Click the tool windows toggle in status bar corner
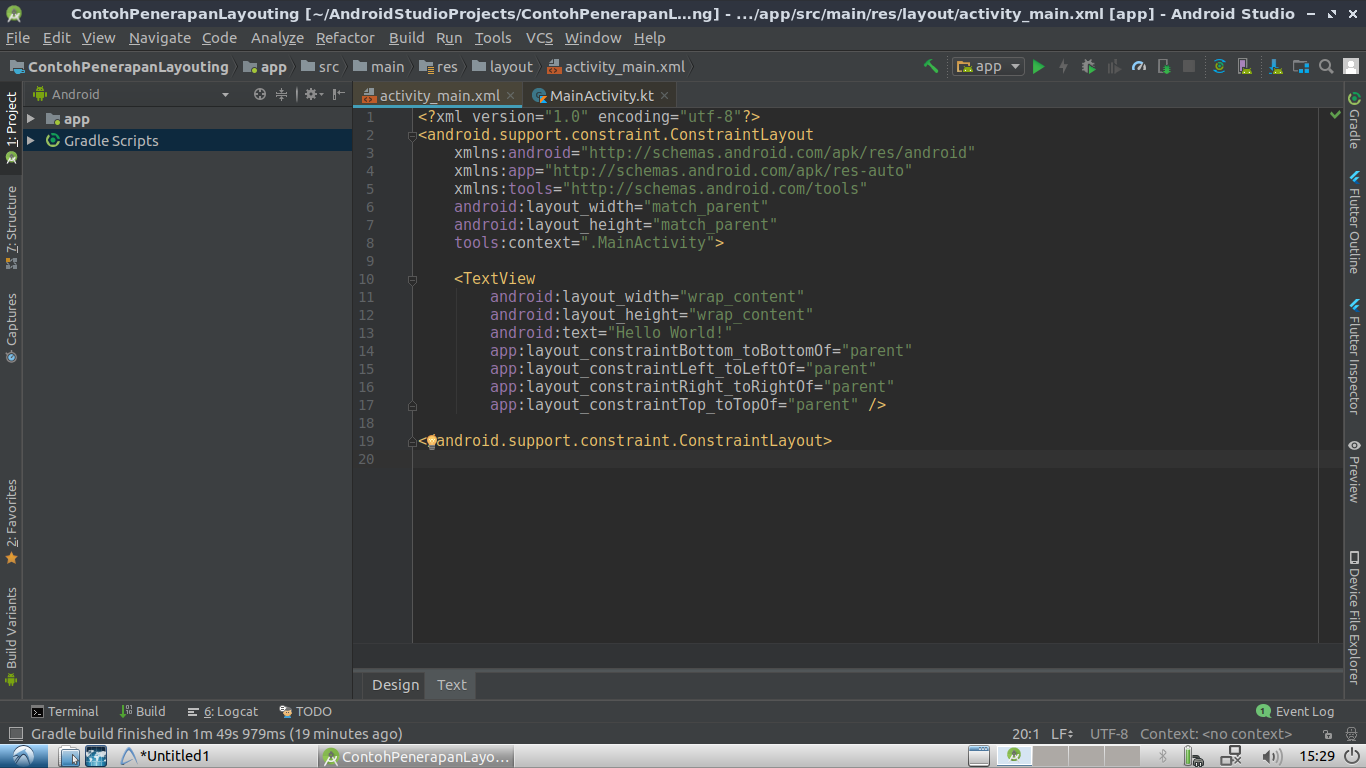1366x768 pixels. coord(15,734)
